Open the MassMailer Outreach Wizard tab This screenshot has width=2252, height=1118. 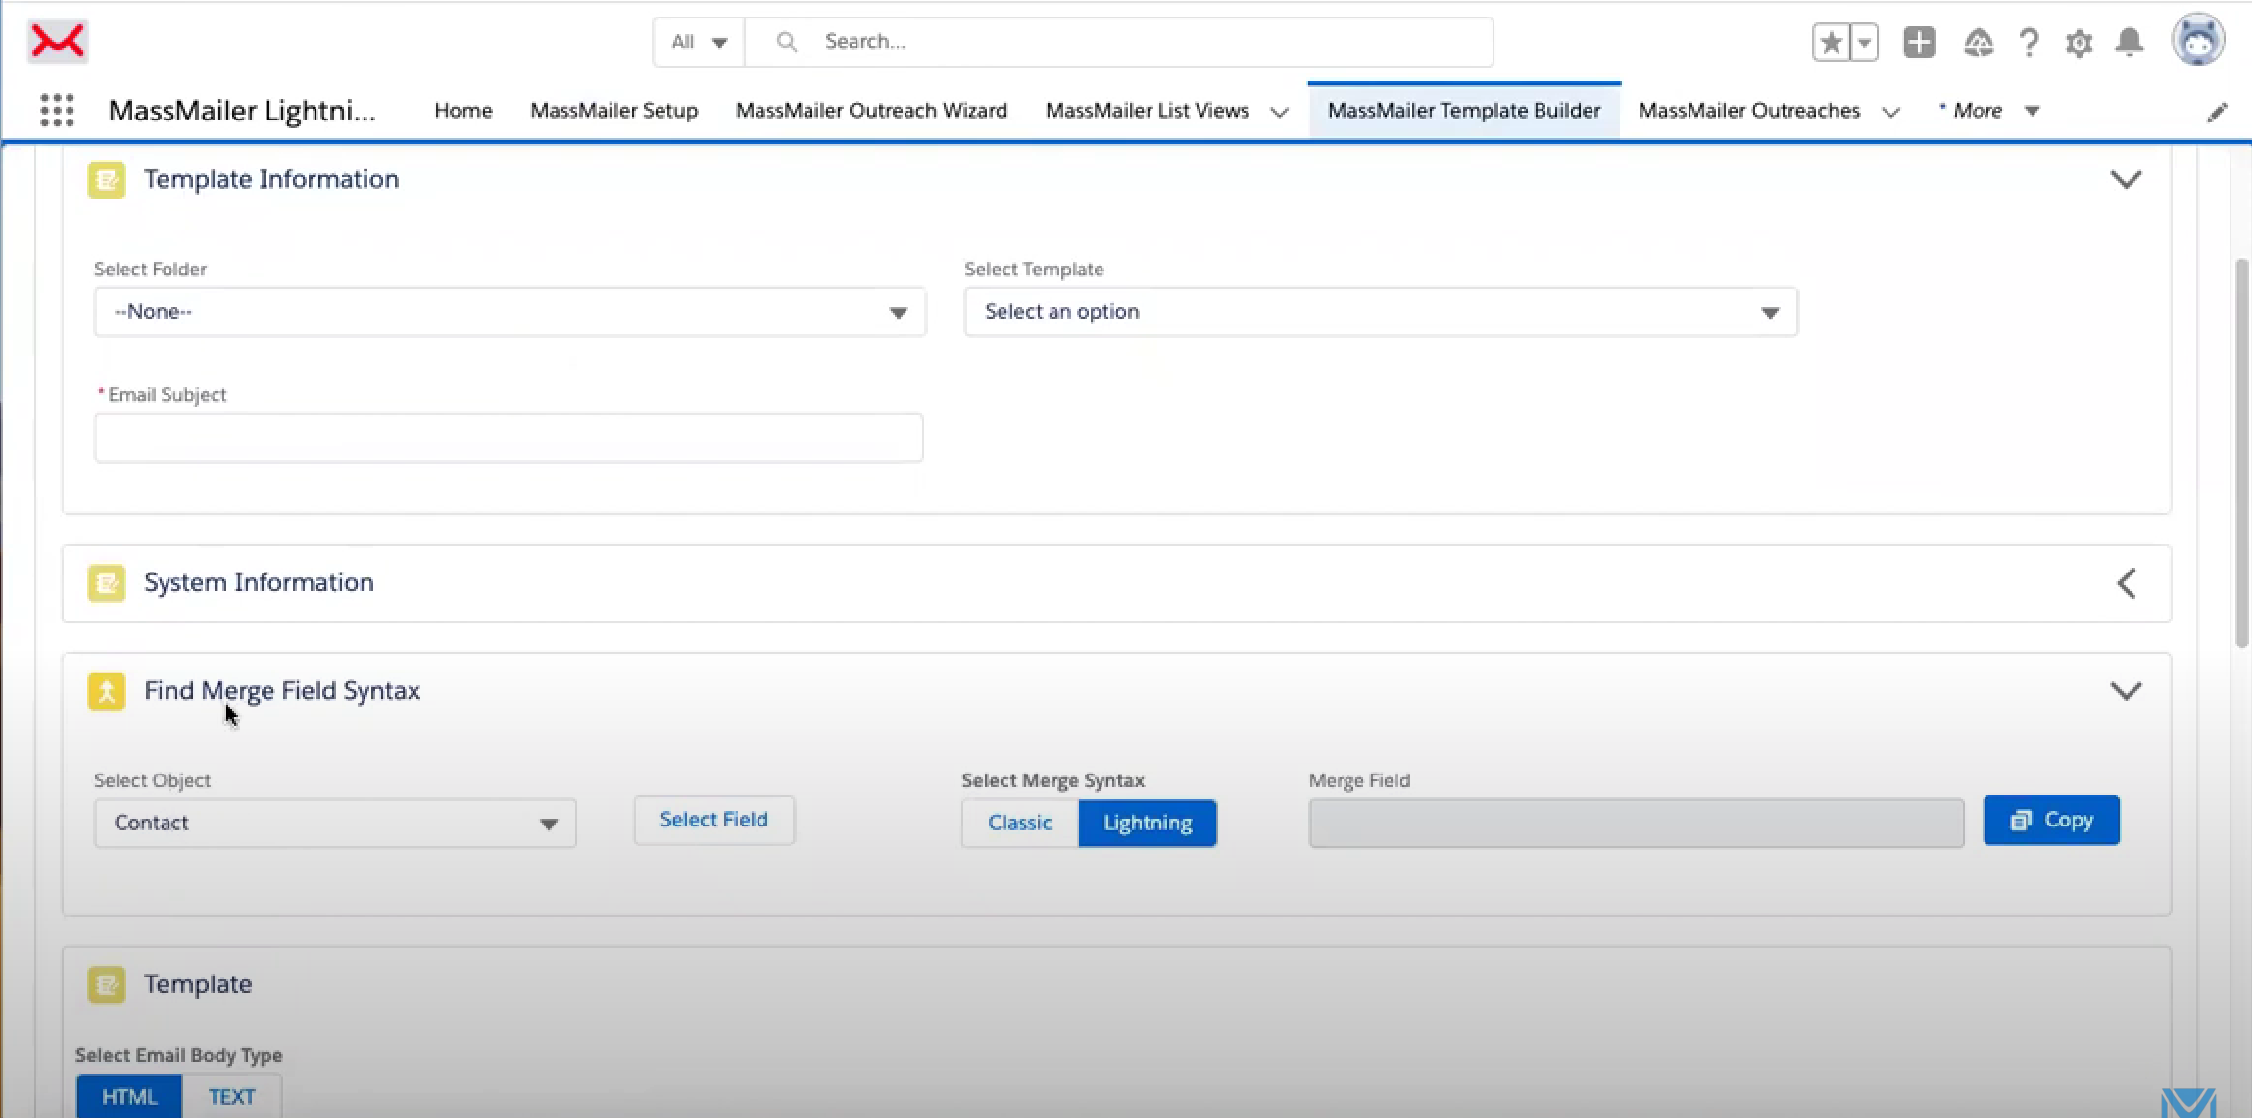coord(871,111)
